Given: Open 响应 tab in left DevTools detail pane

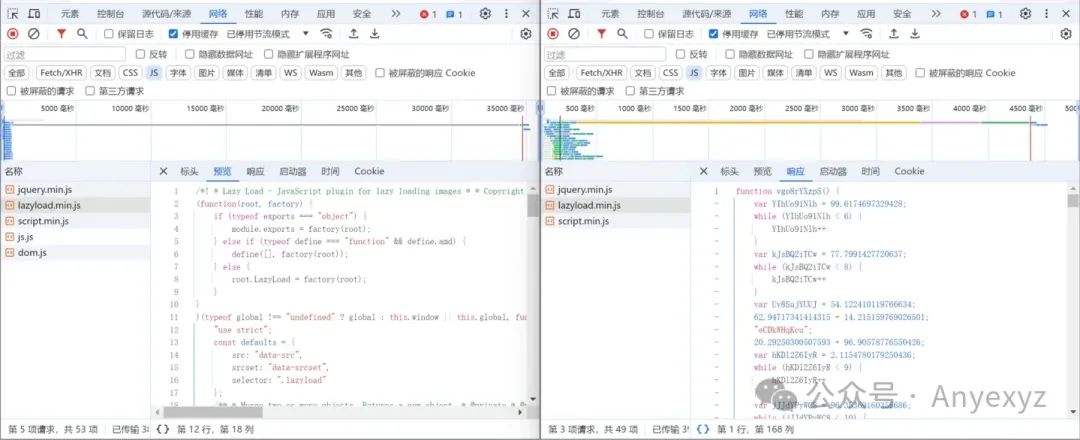Looking at the screenshot, I should click(255, 171).
